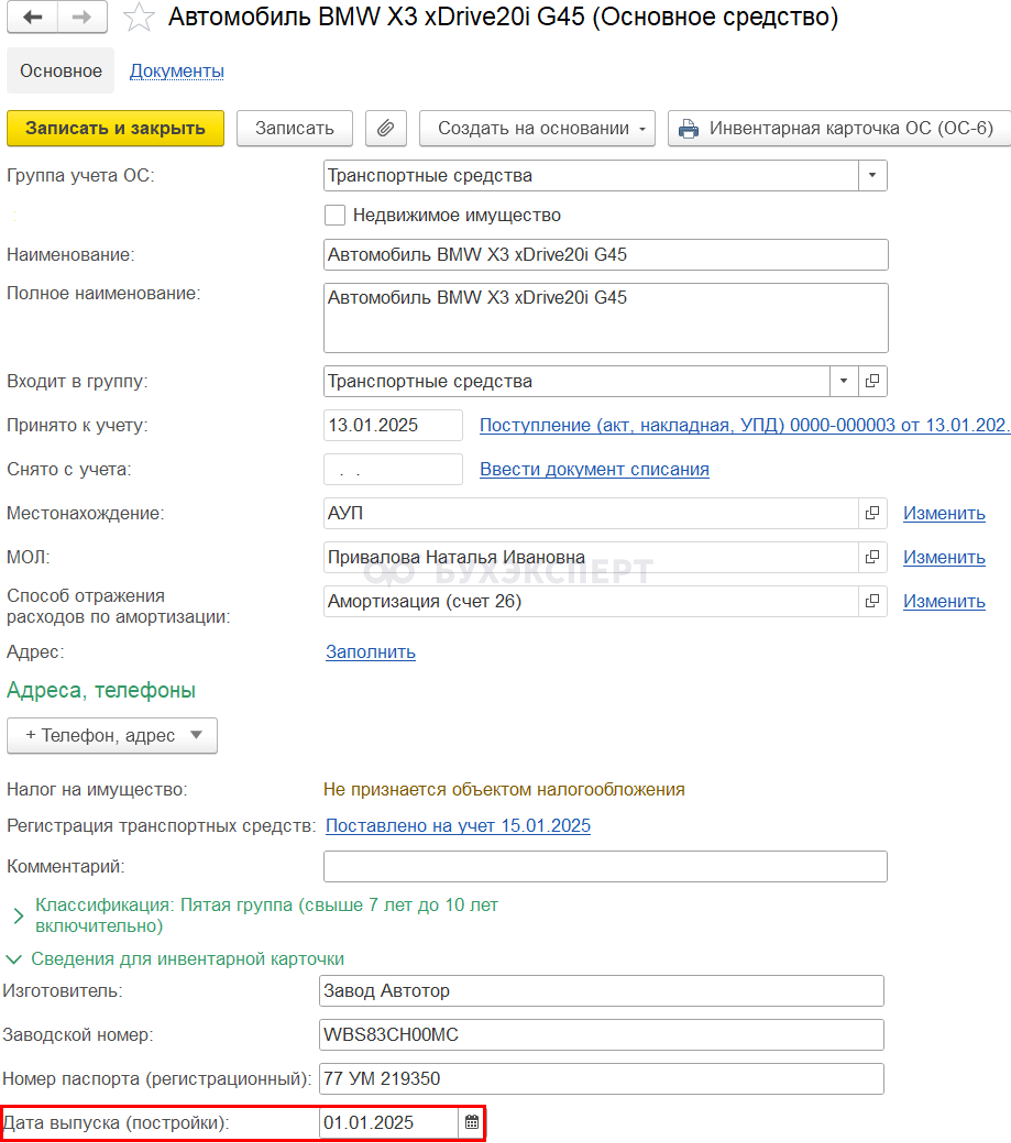Viewport: 1011px width, 1143px height.
Task: Open the Входит в группу dropdown arrow
Action: pos(843,381)
